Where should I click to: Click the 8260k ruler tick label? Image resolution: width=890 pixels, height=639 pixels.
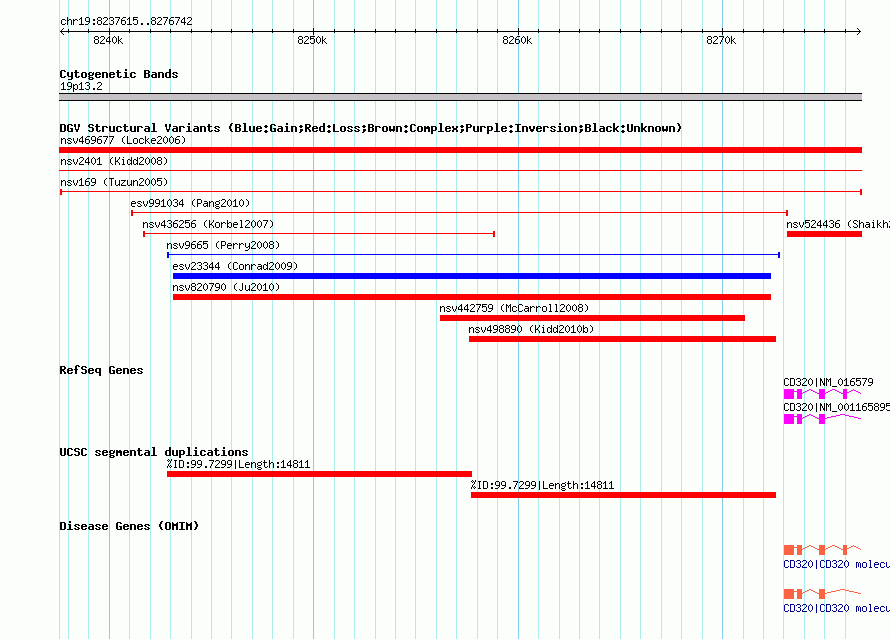pos(517,40)
